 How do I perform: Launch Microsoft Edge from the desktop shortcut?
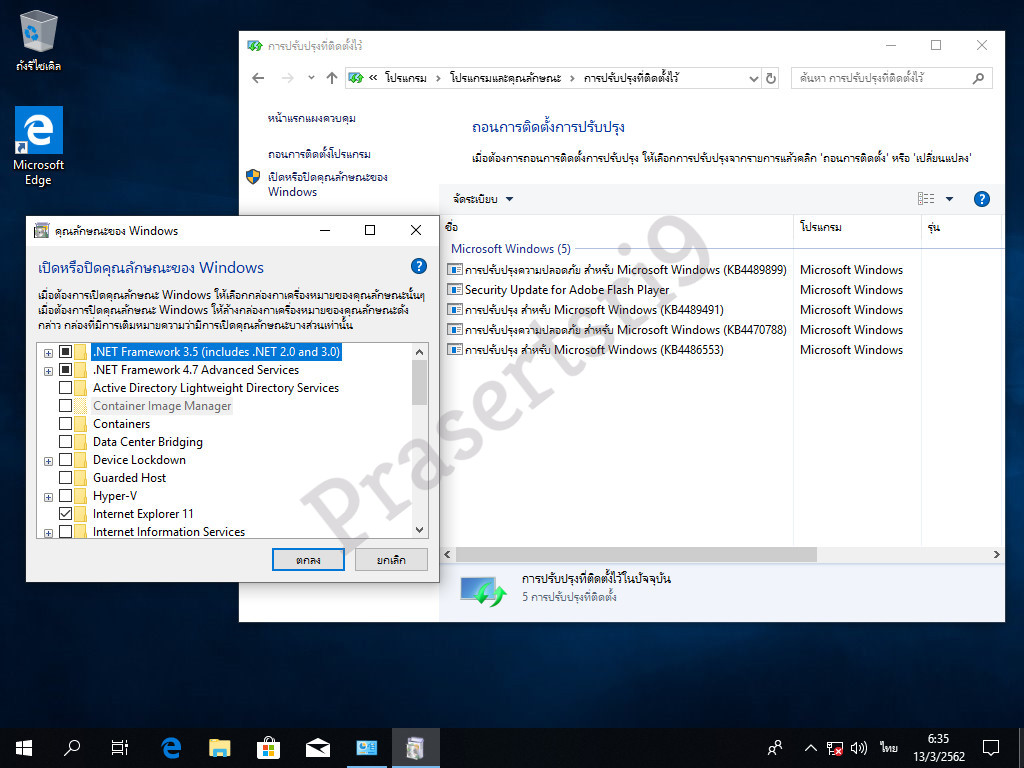pos(39,146)
